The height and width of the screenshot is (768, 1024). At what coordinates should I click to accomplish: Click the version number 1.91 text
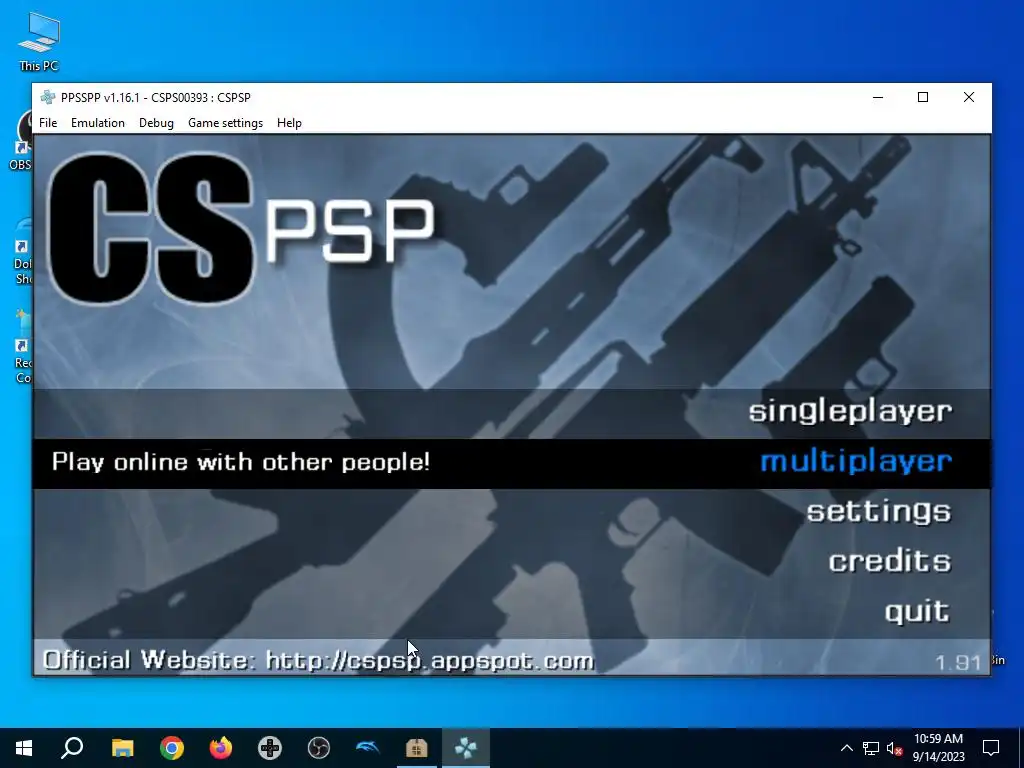point(958,662)
